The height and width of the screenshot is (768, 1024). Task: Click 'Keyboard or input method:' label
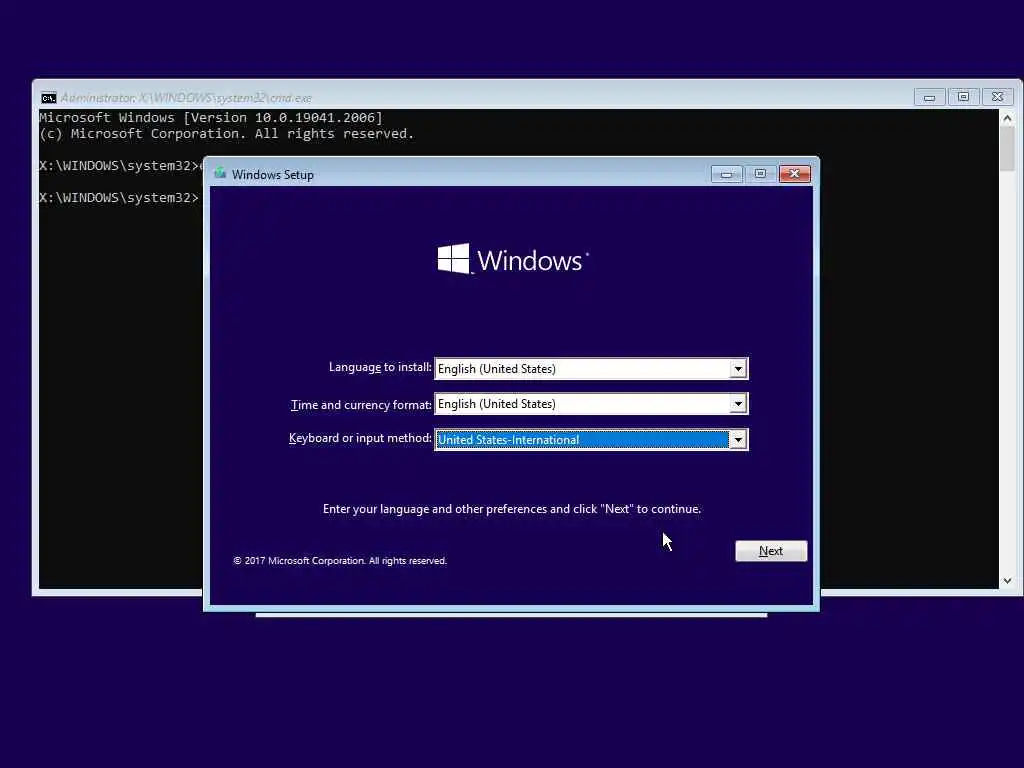point(360,438)
